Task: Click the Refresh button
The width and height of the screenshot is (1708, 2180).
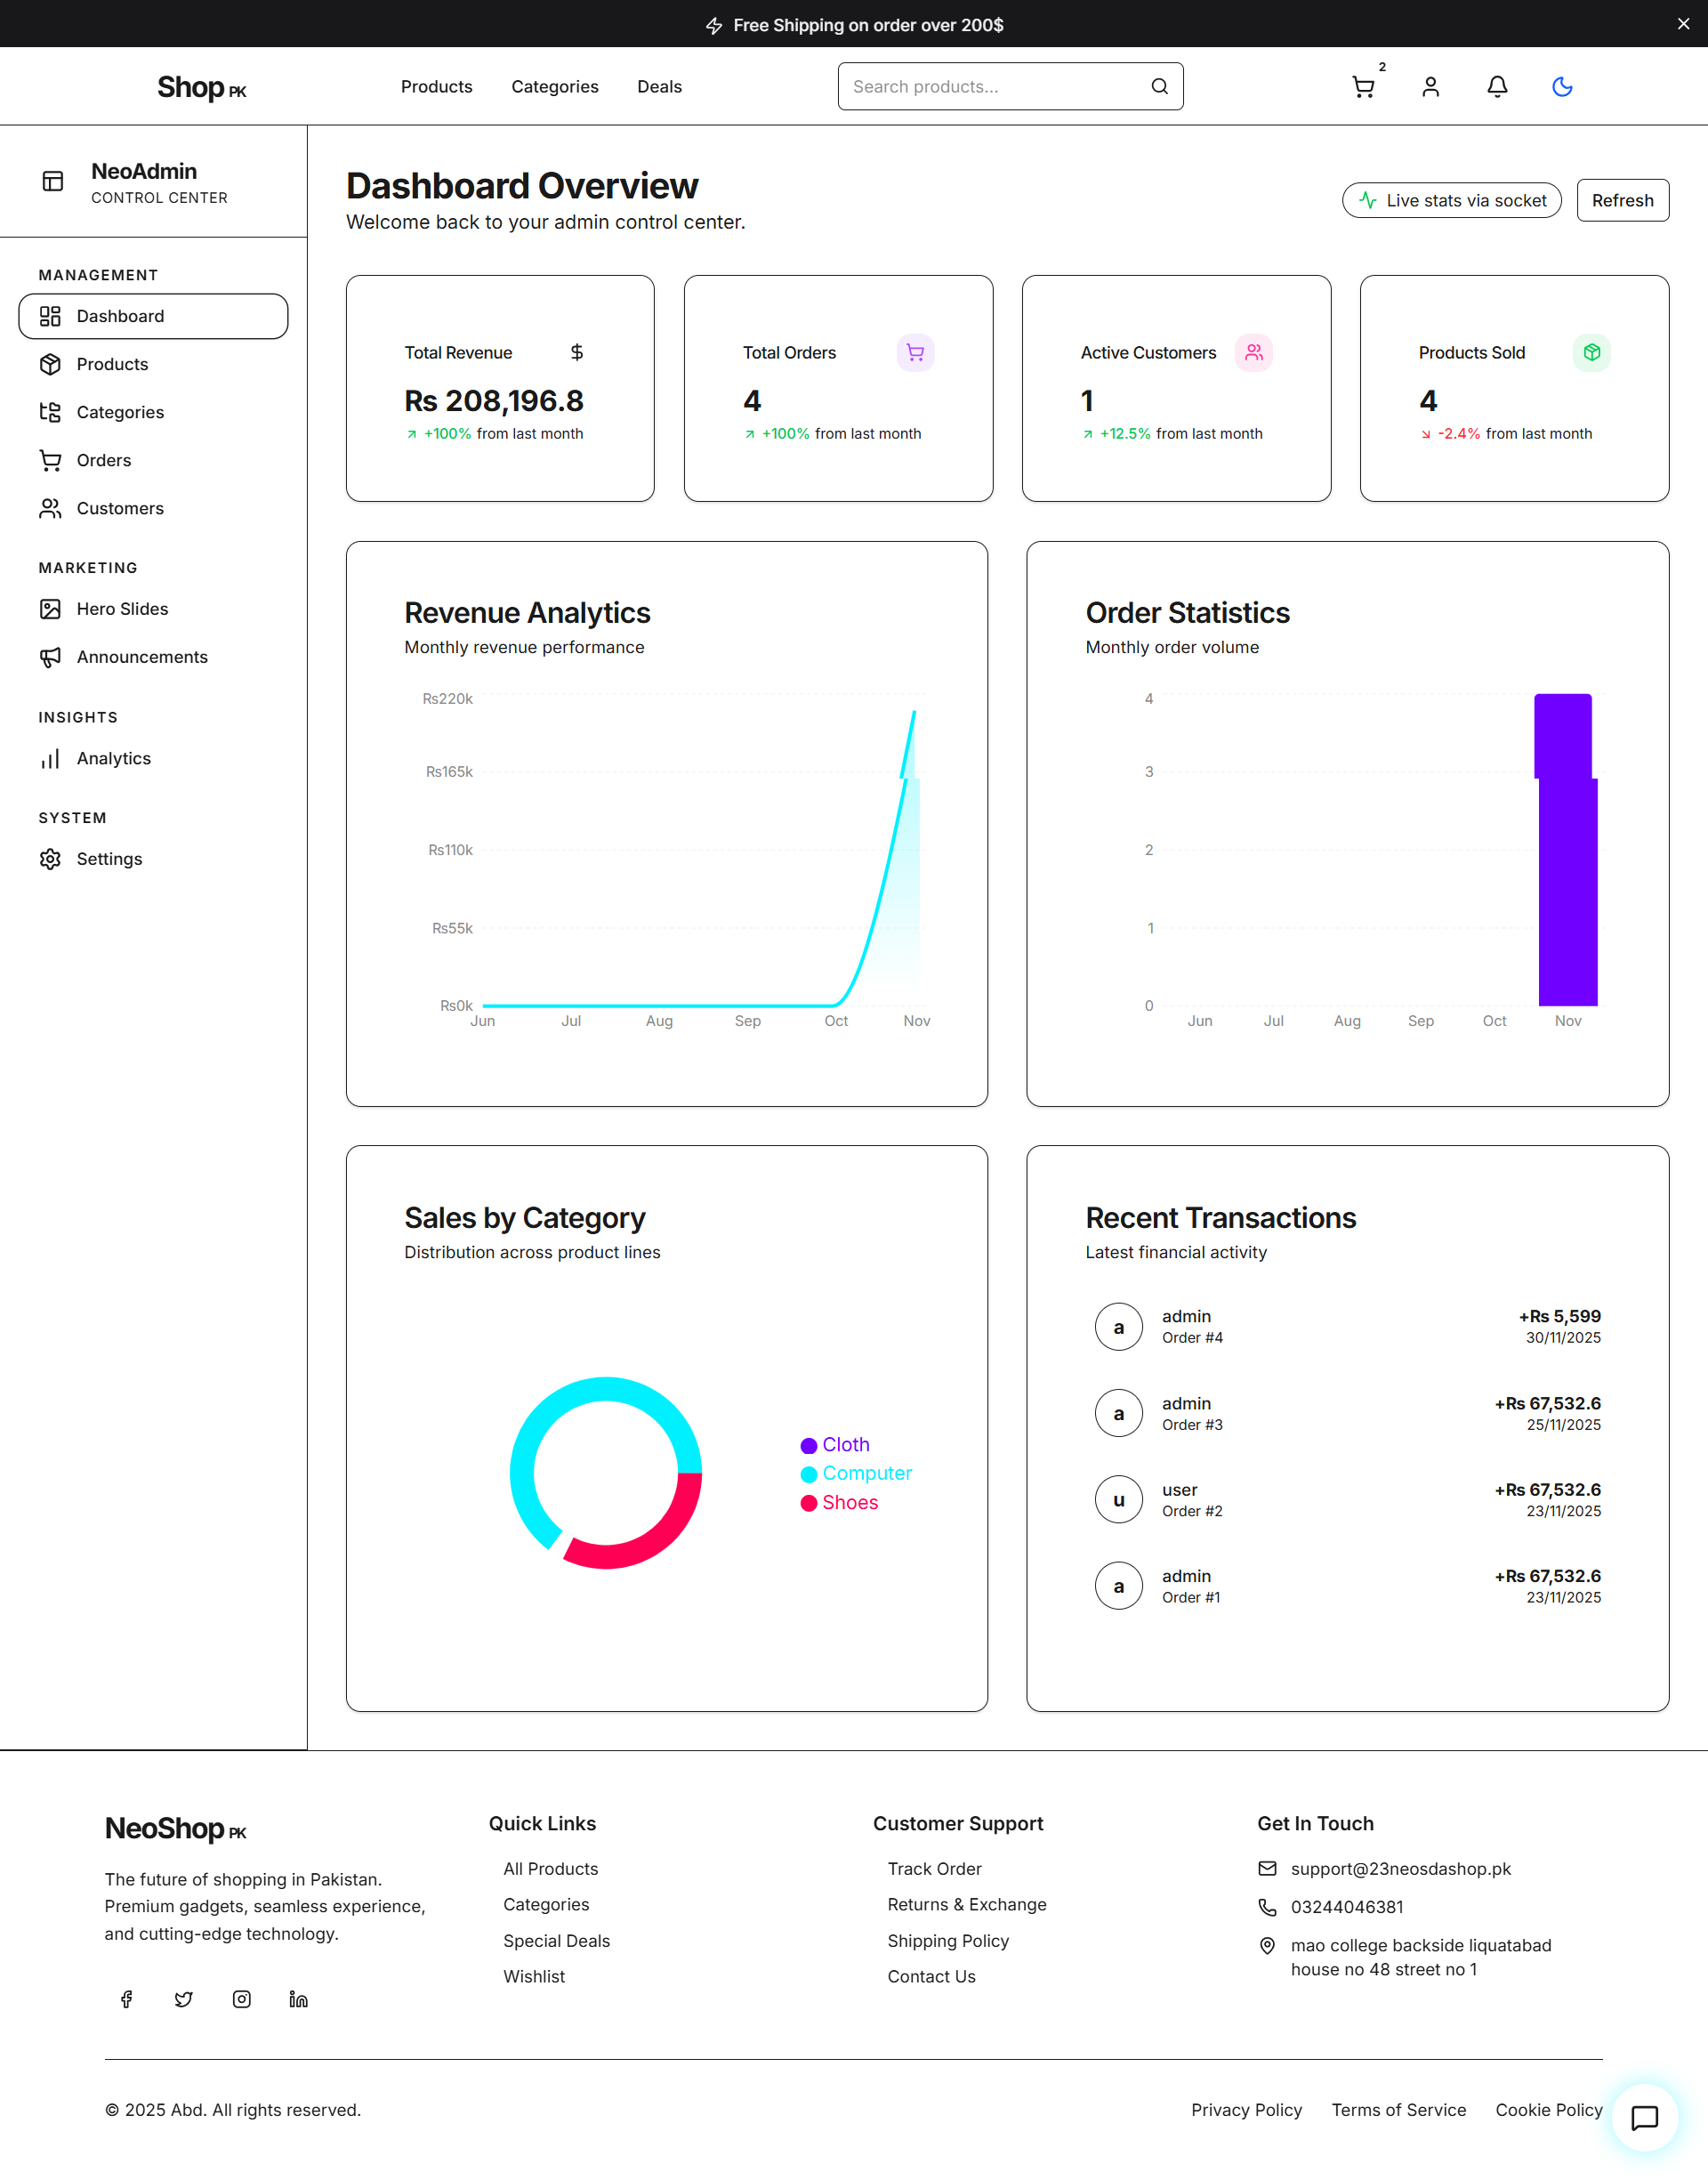Action: pyautogui.click(x=1622, y=200)
